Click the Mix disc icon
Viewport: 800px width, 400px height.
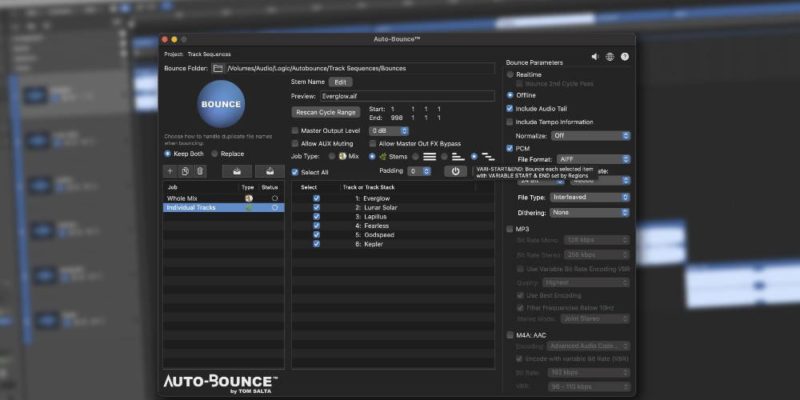[x=342, y=157]
